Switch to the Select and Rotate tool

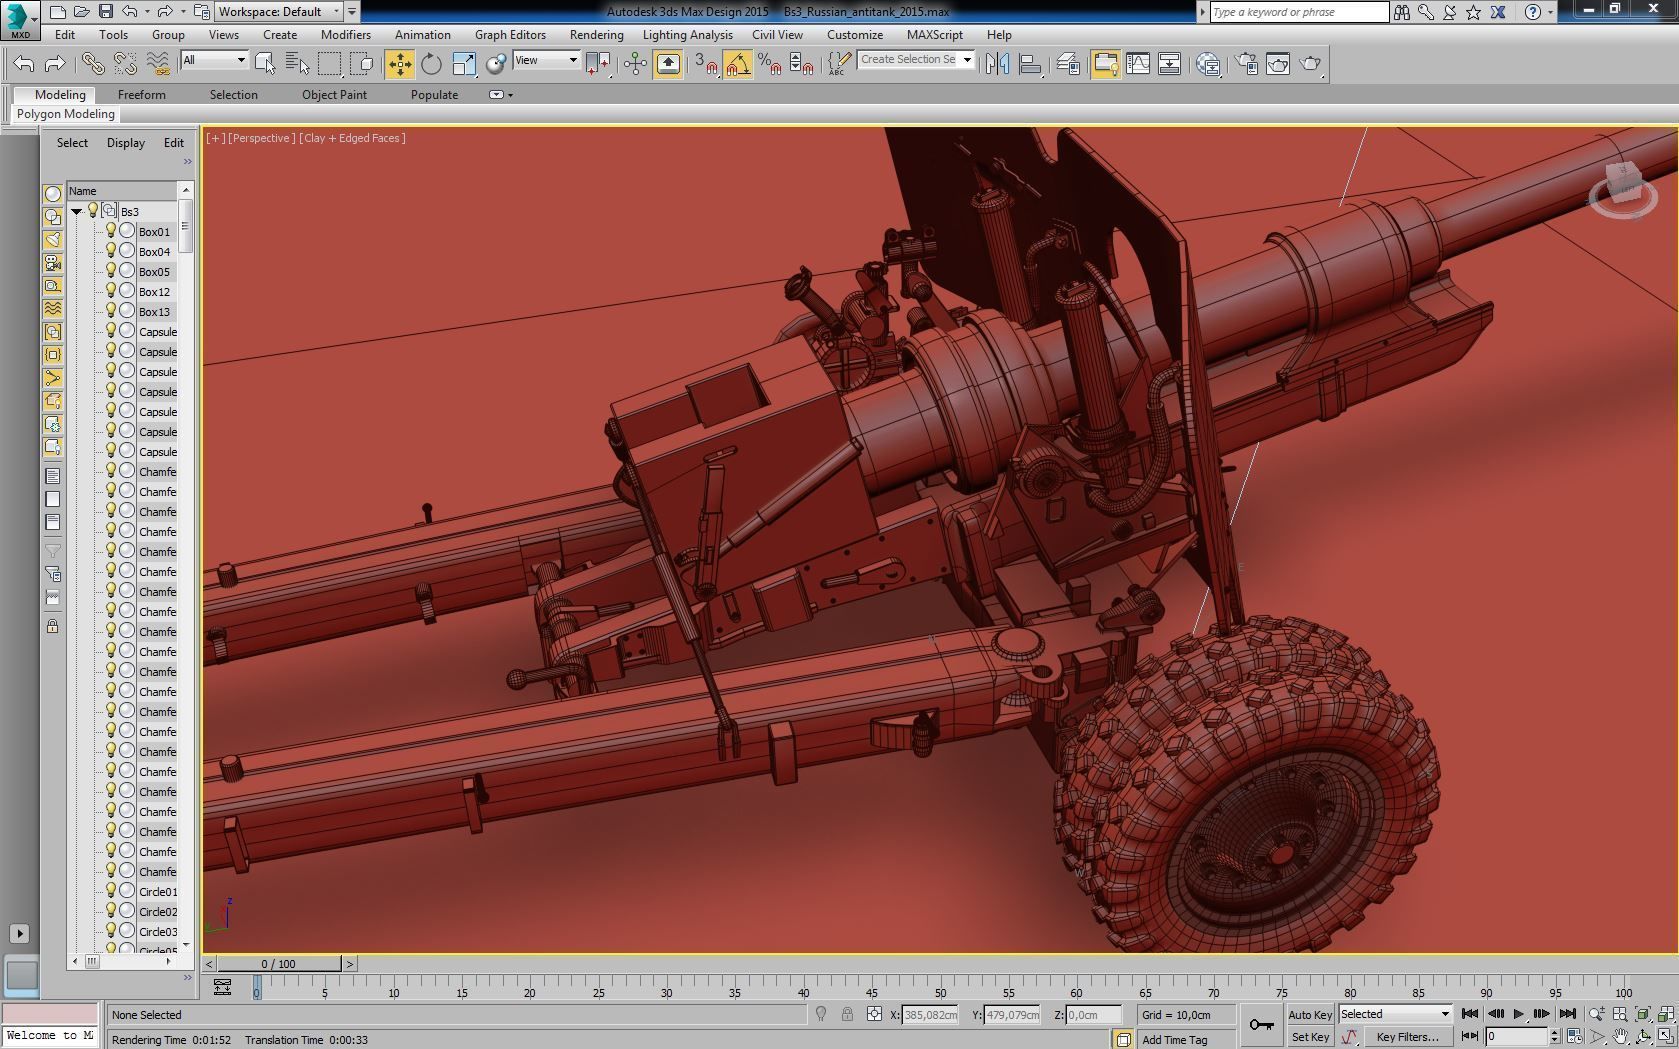(431, 64)
